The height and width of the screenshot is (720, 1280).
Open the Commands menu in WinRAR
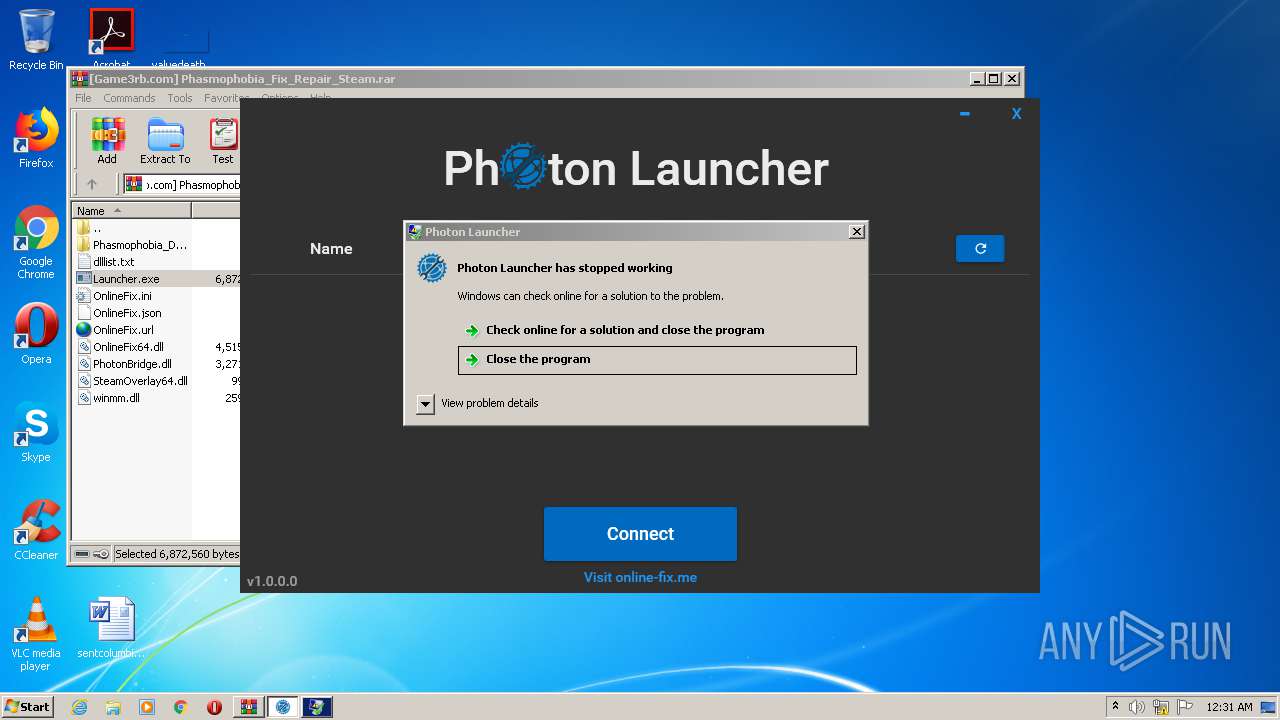point(129,98)
